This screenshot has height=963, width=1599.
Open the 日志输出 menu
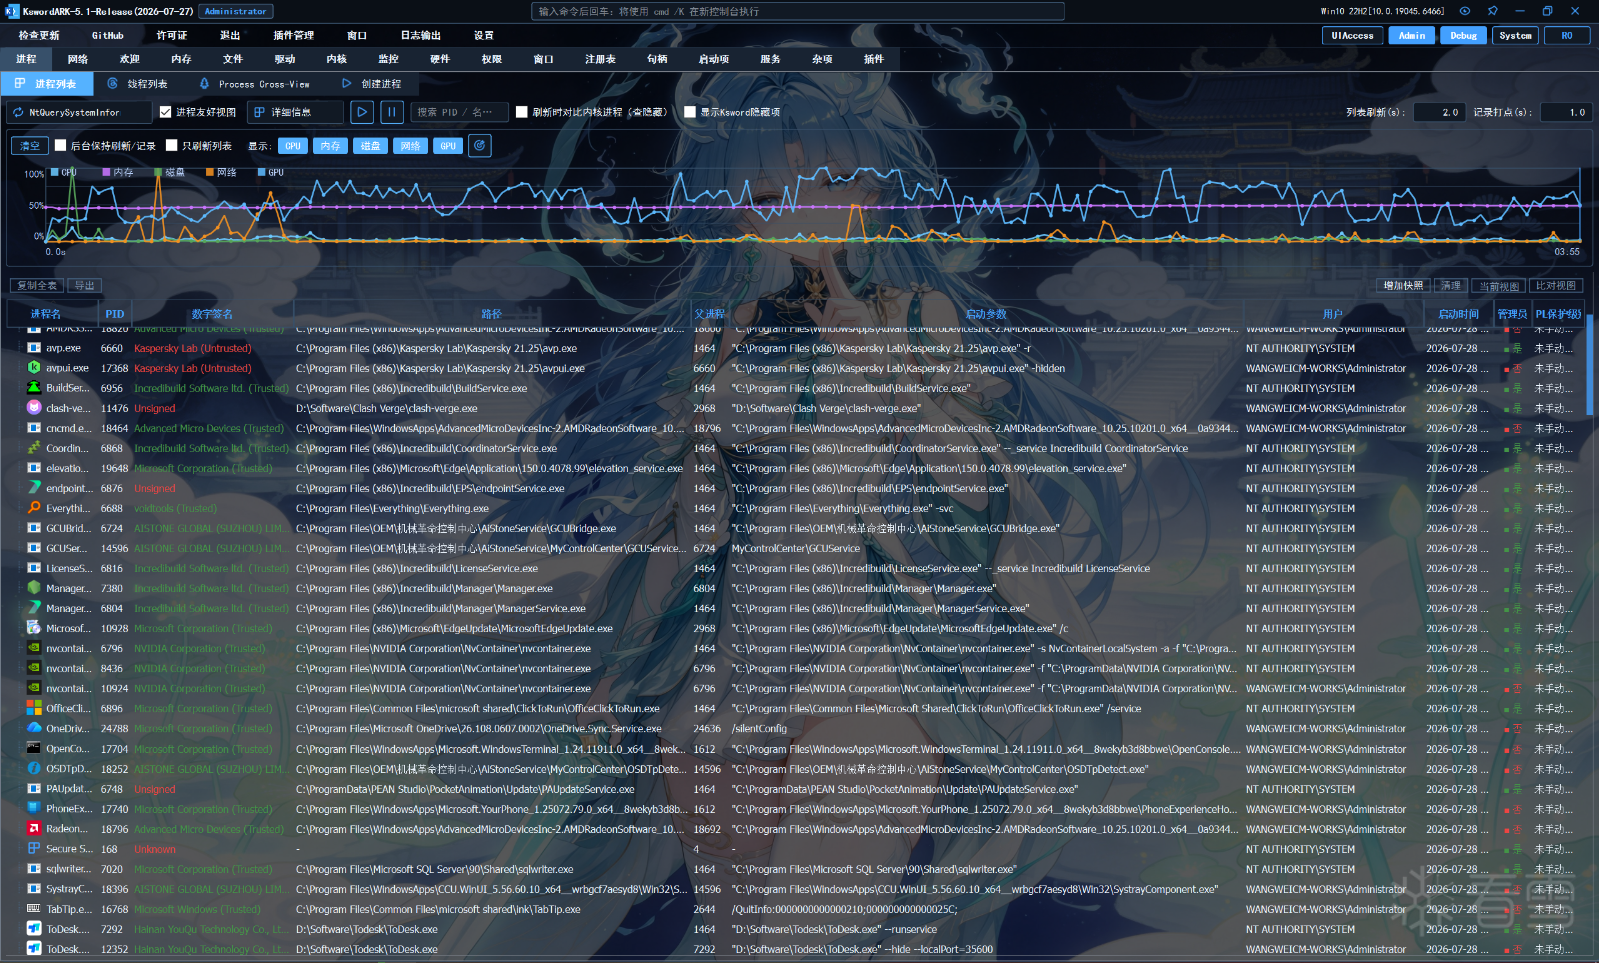pyautogui.click(x=421, y=35)
